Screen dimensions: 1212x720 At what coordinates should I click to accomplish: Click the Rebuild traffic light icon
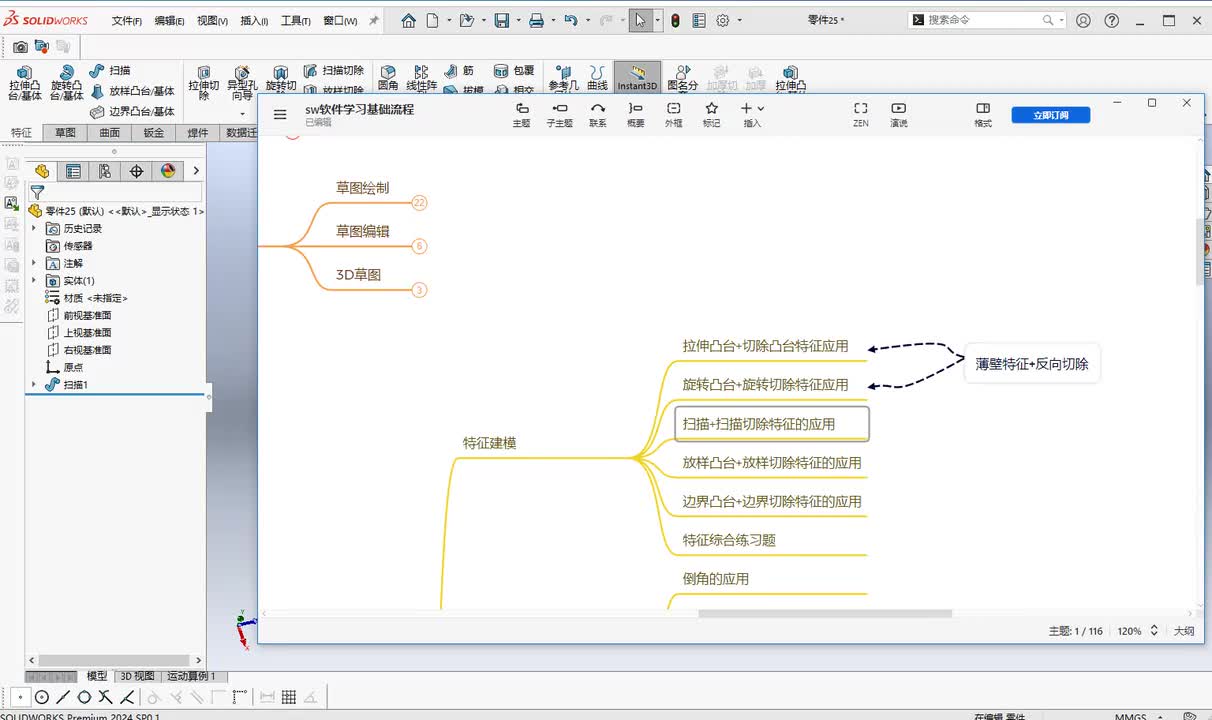click(x=675, y=20)
